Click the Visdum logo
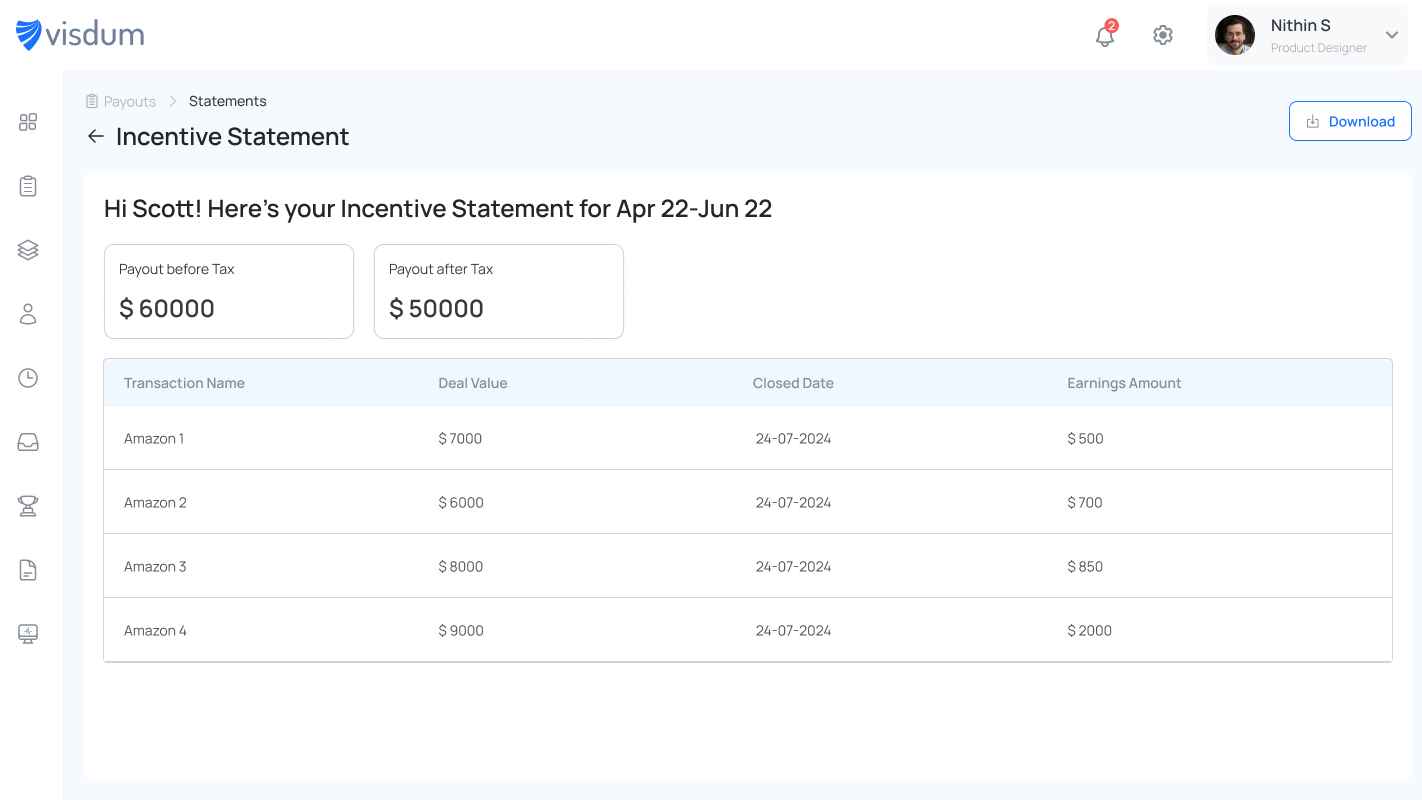 coord(80,35)
